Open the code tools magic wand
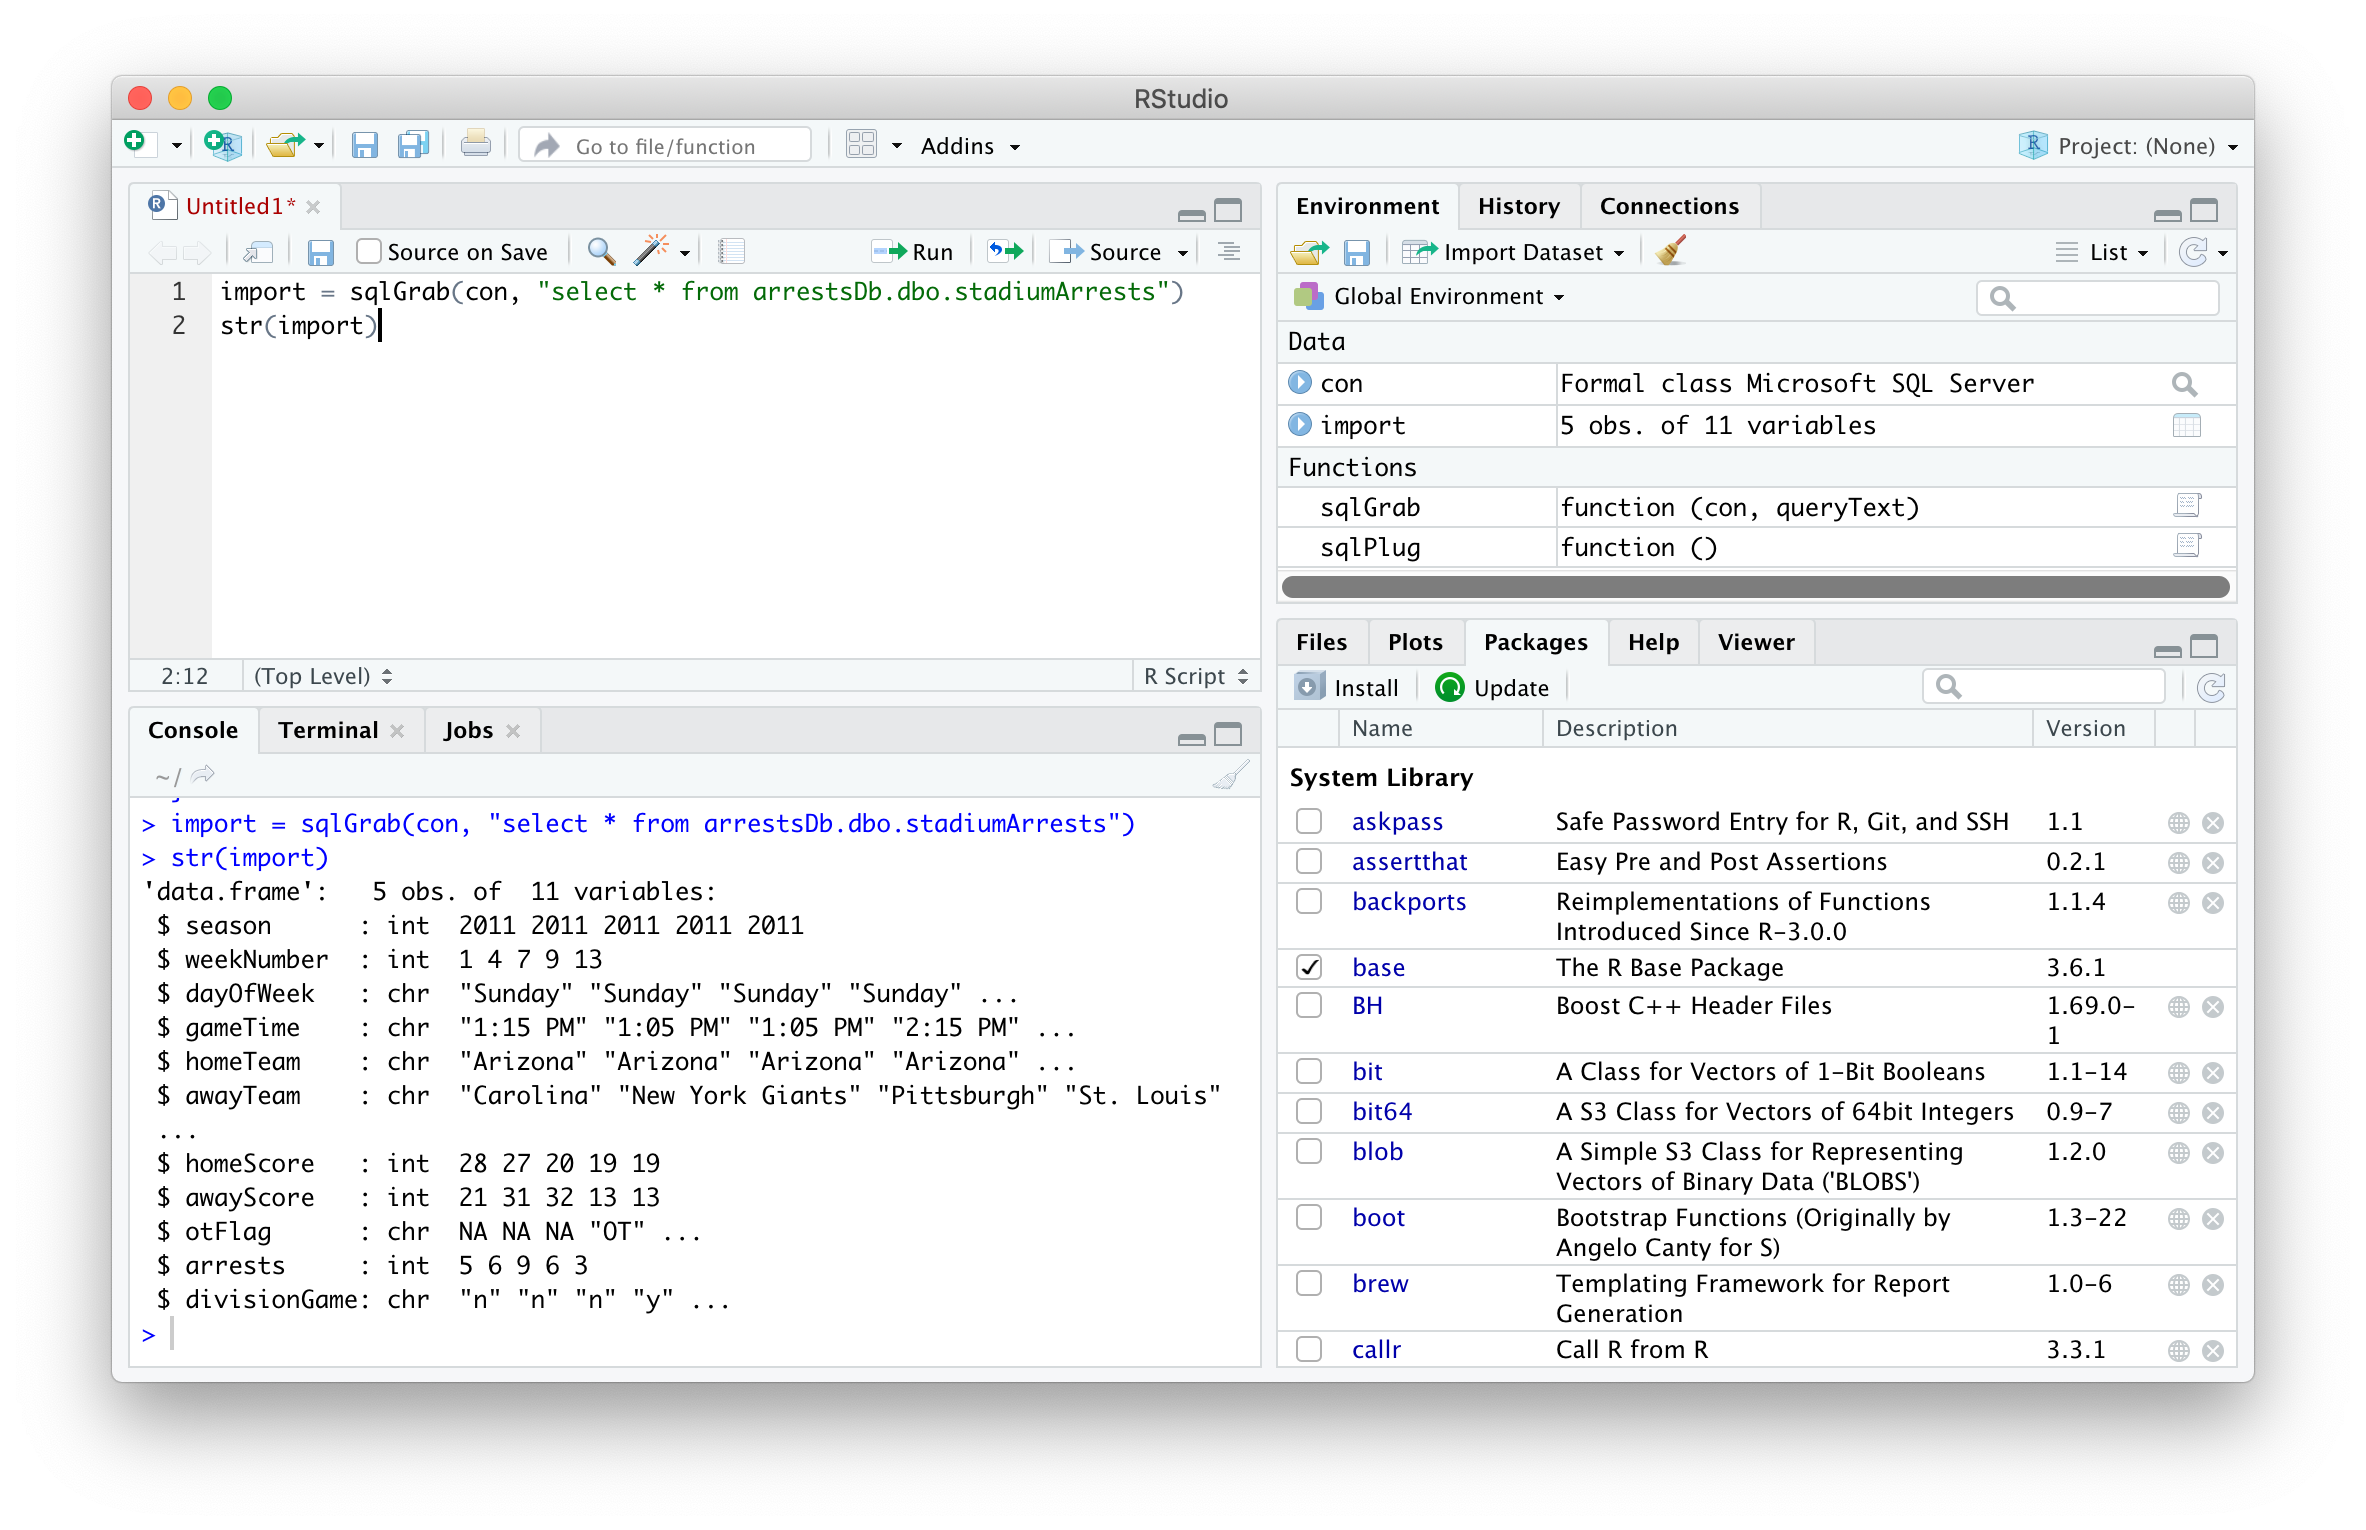Viewport: 2366px width, 1530px height. pyautogui.click(x=651, y=251)
